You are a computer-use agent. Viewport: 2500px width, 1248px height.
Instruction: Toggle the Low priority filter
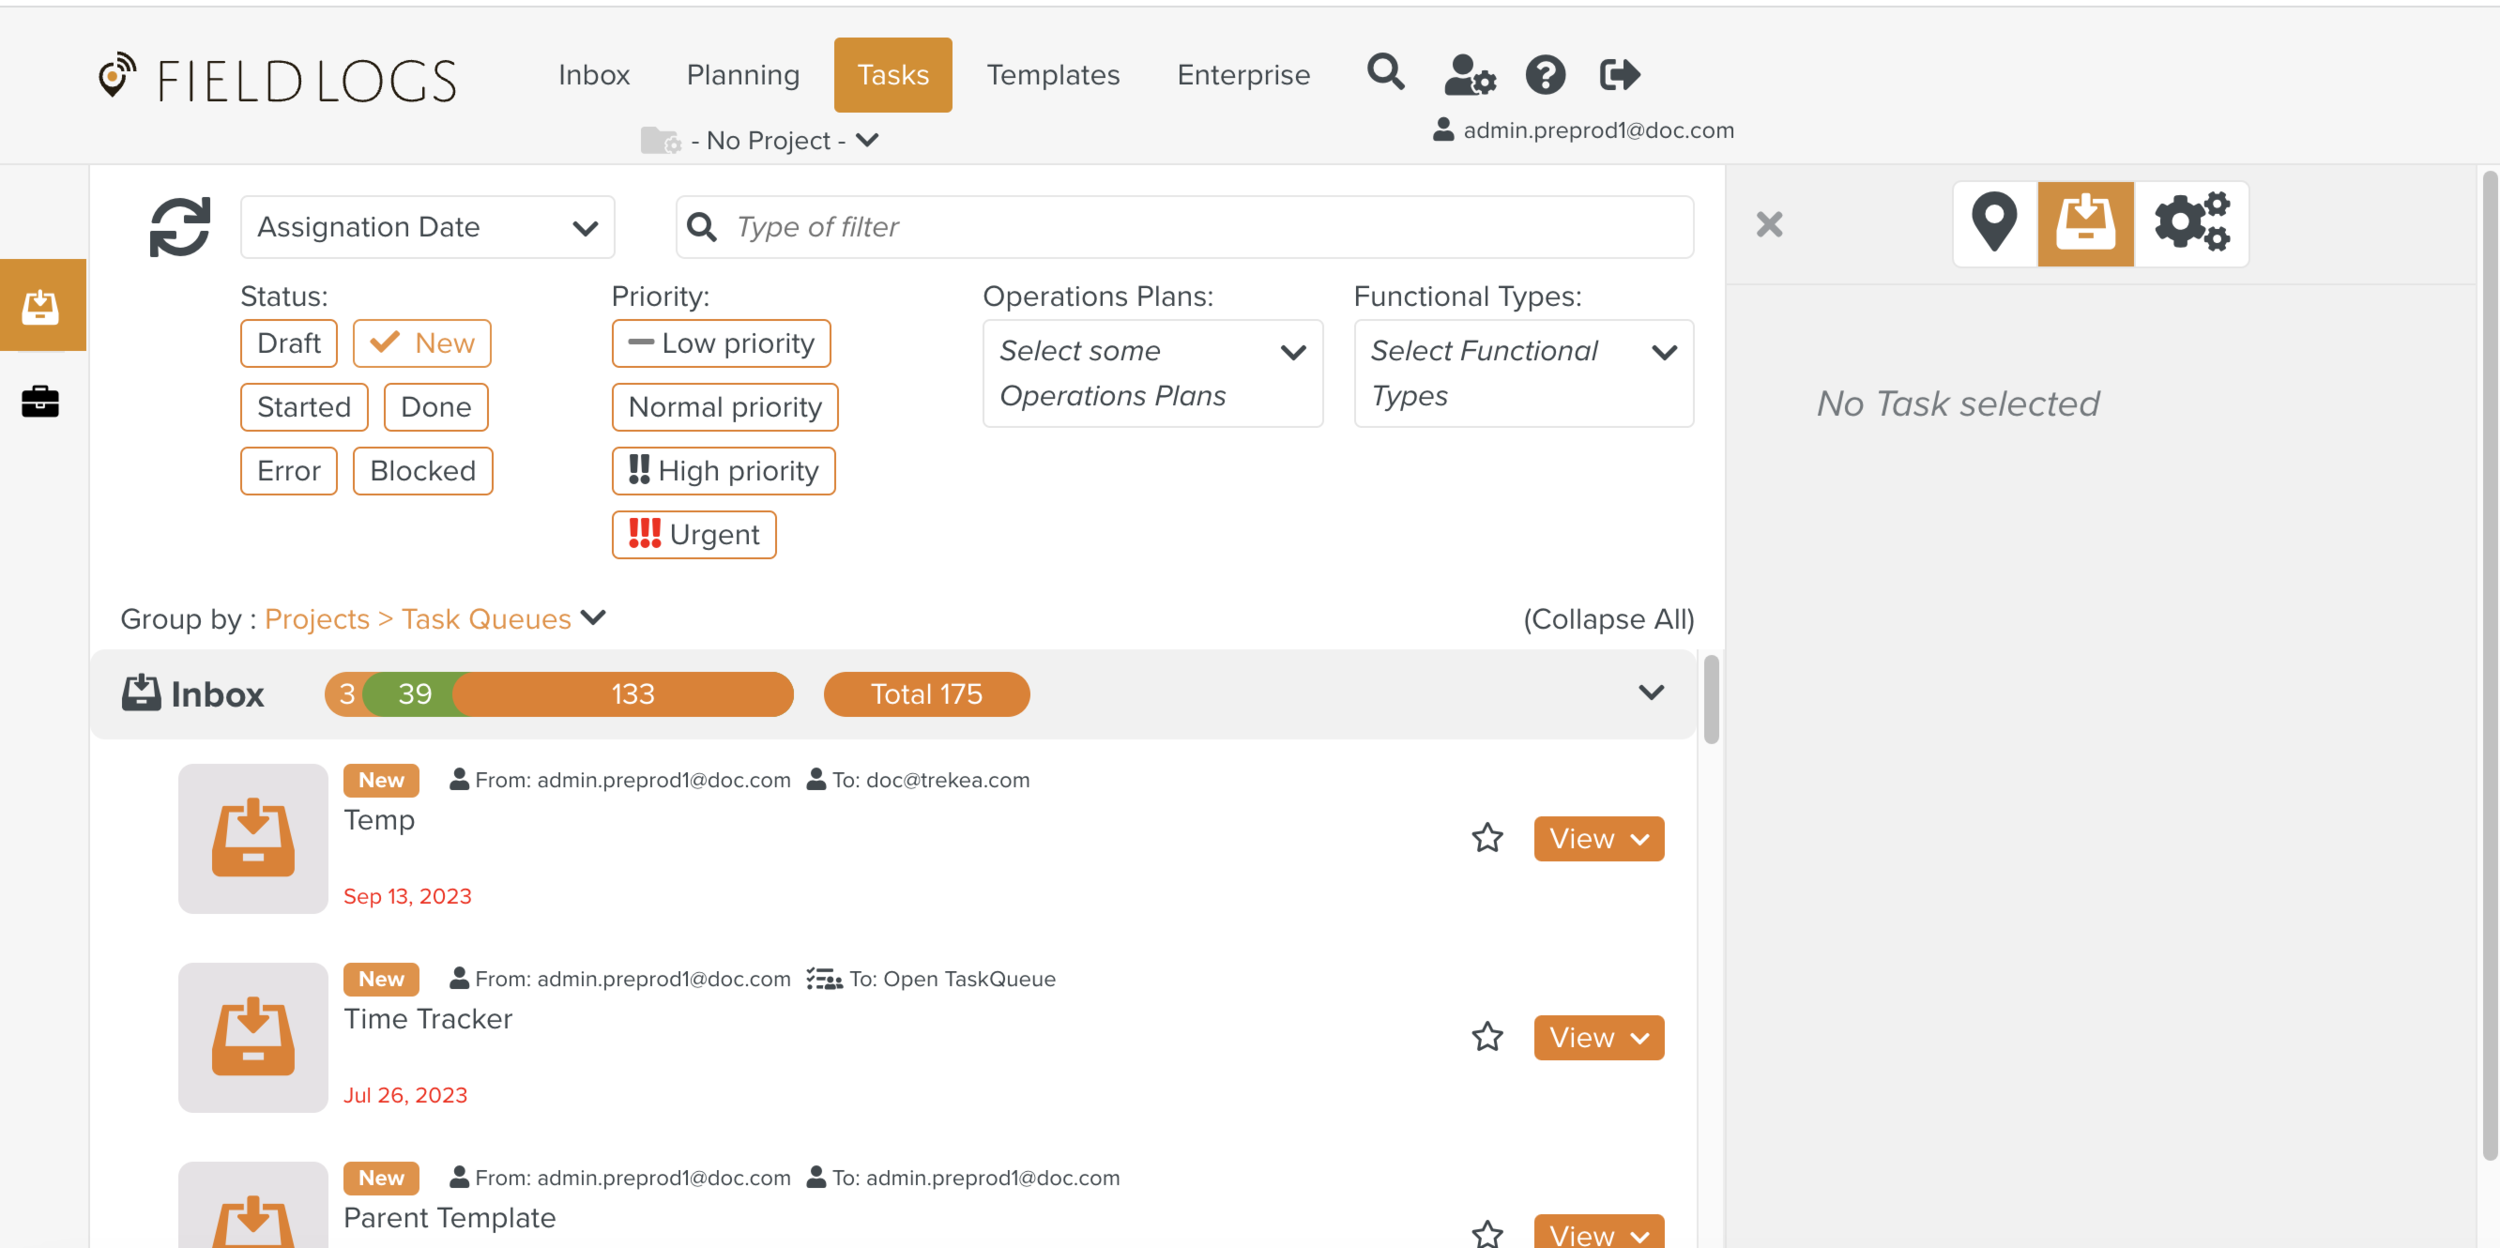click(x=721, y=343)
